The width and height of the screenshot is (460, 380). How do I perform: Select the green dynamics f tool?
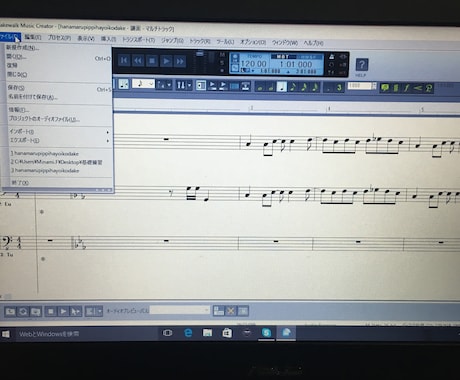coord(407,88)
